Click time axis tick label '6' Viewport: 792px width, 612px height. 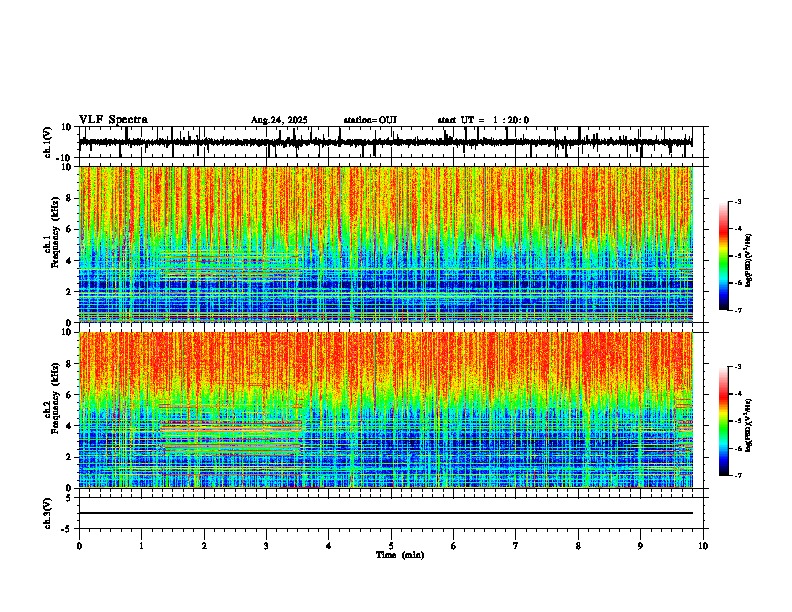click(x=454, y=546)
